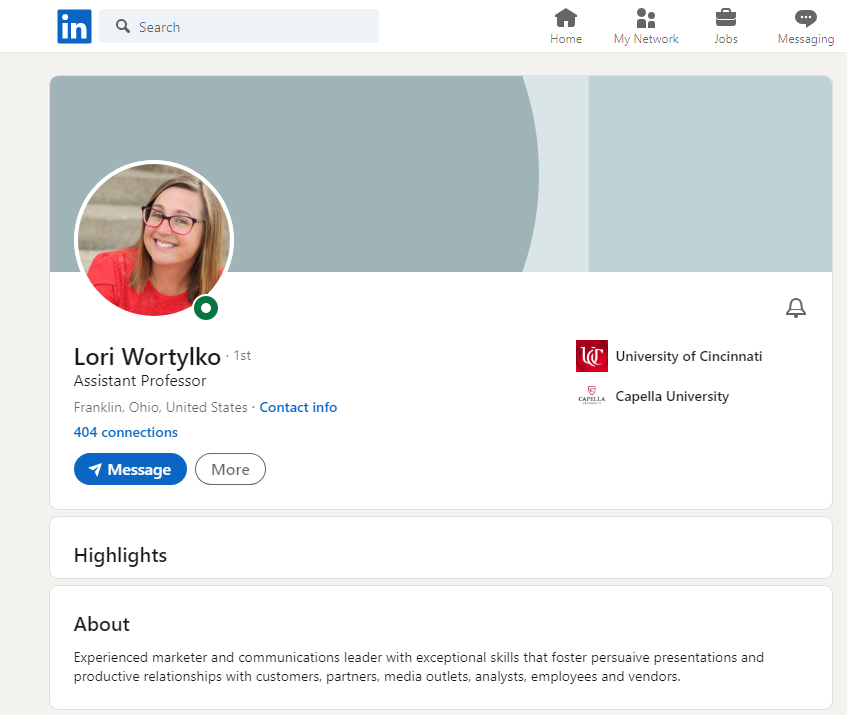Click the name Lori Wortylko
This screenshot has width=847, height=715.
pyautogui.click(x=147, y=356)
